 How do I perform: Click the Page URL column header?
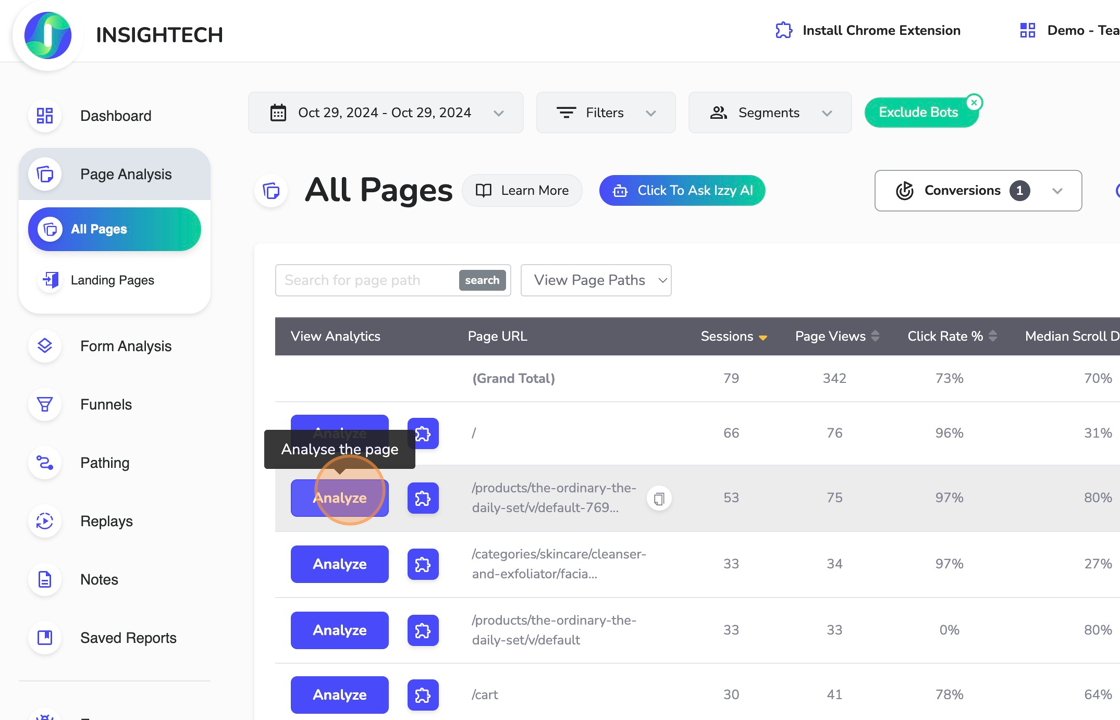tap(497, 336)
